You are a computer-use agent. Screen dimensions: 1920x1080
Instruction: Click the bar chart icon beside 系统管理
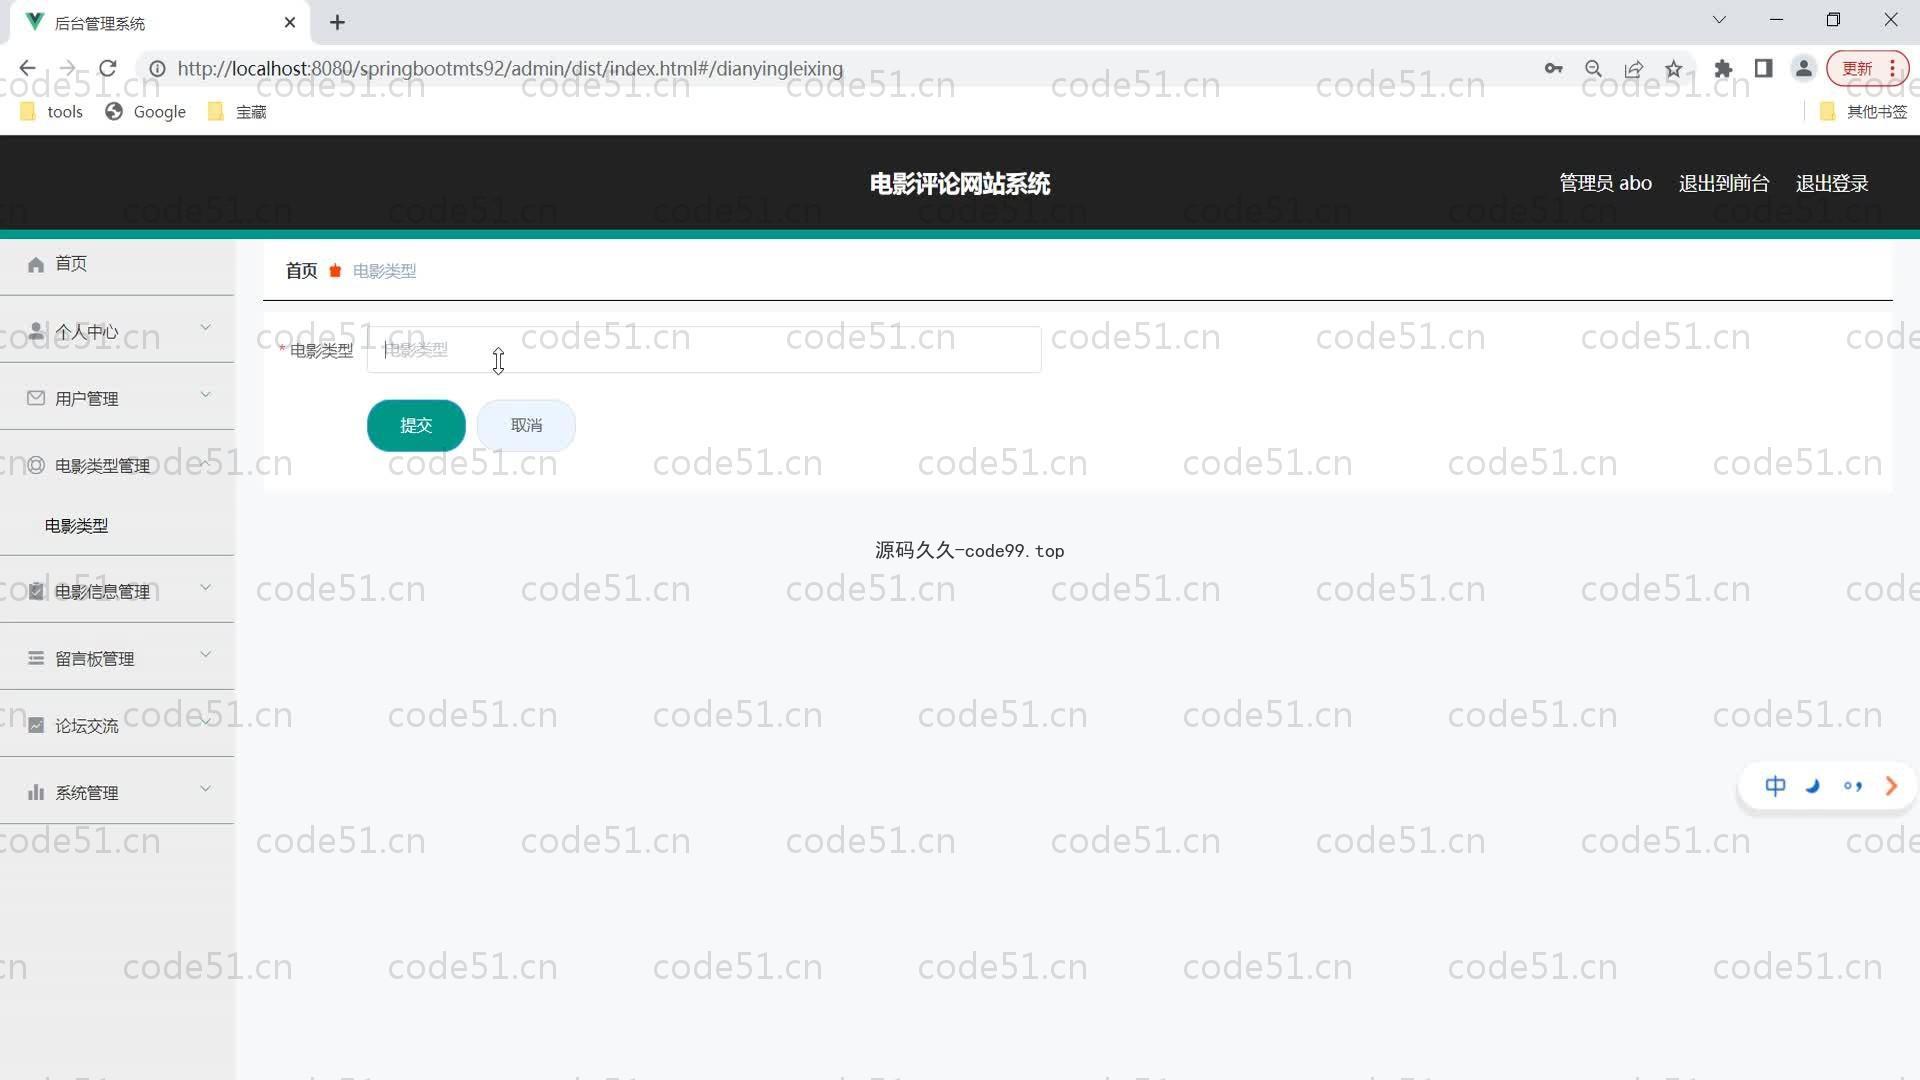pos(36,792)
